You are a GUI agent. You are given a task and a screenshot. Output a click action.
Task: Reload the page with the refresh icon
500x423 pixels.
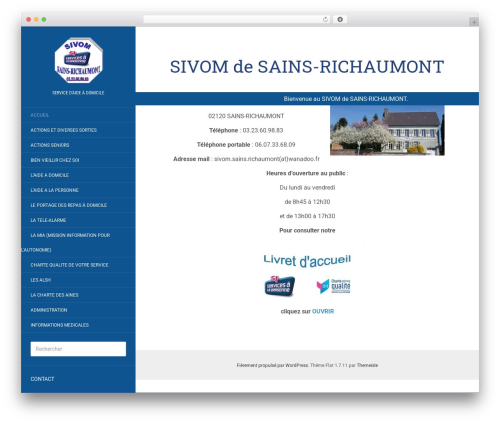325,19
